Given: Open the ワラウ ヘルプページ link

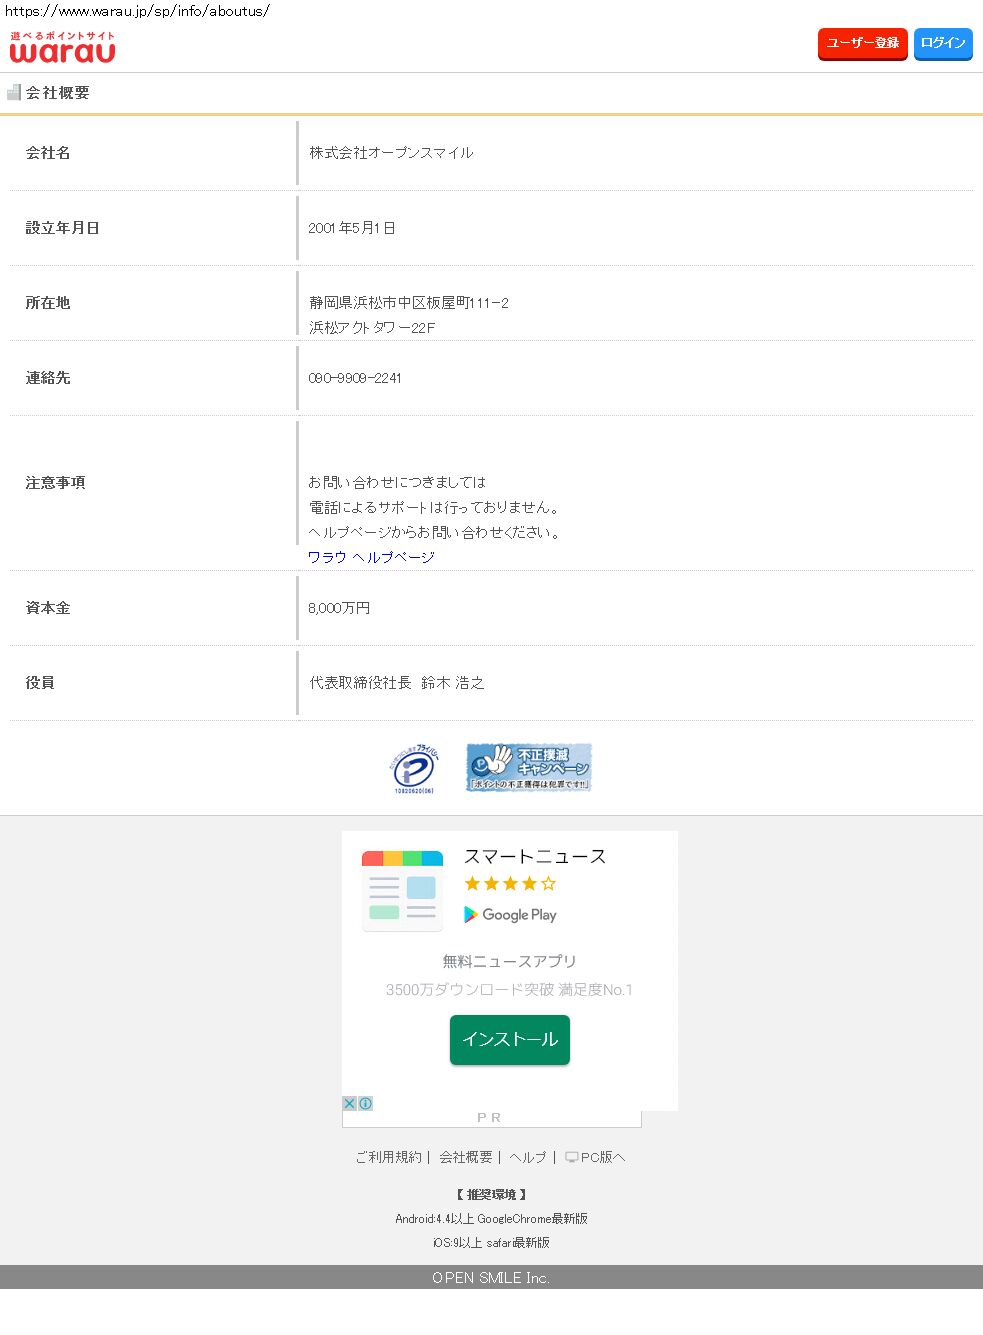Looking at the screenshot, I should pyautogui.click(x=371, y=557).
